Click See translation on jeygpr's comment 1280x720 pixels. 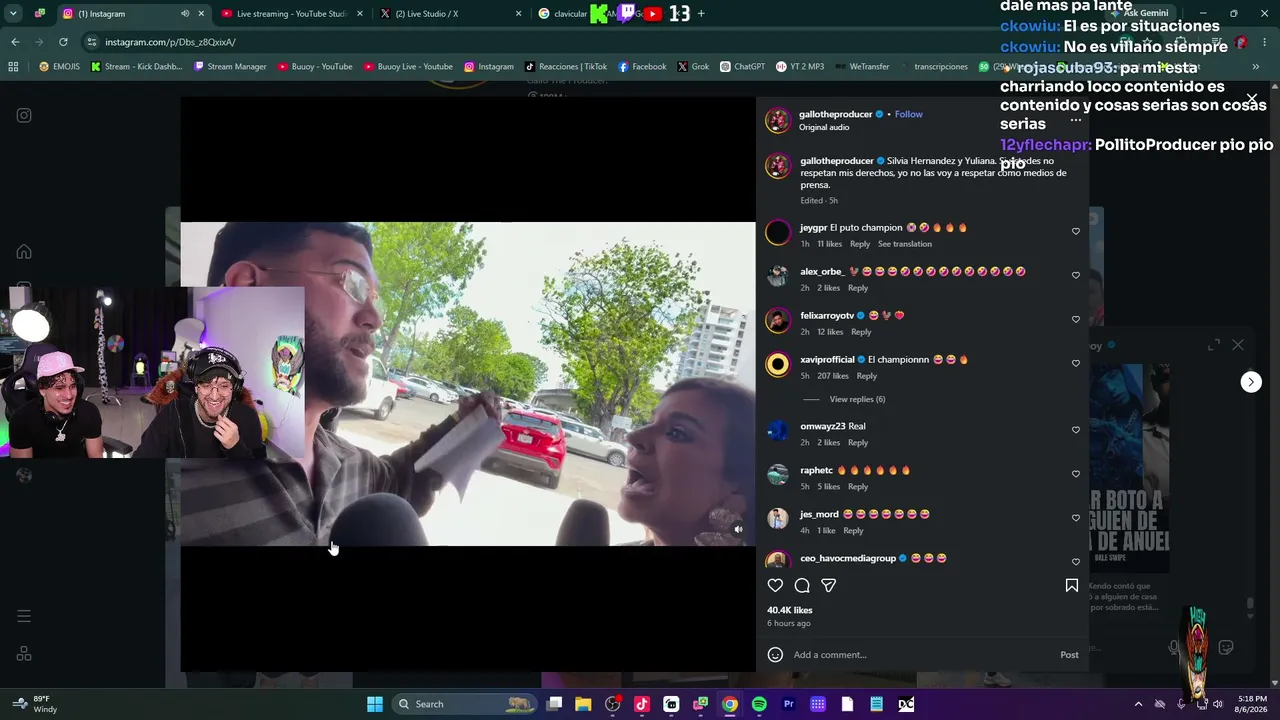point(905,244)
